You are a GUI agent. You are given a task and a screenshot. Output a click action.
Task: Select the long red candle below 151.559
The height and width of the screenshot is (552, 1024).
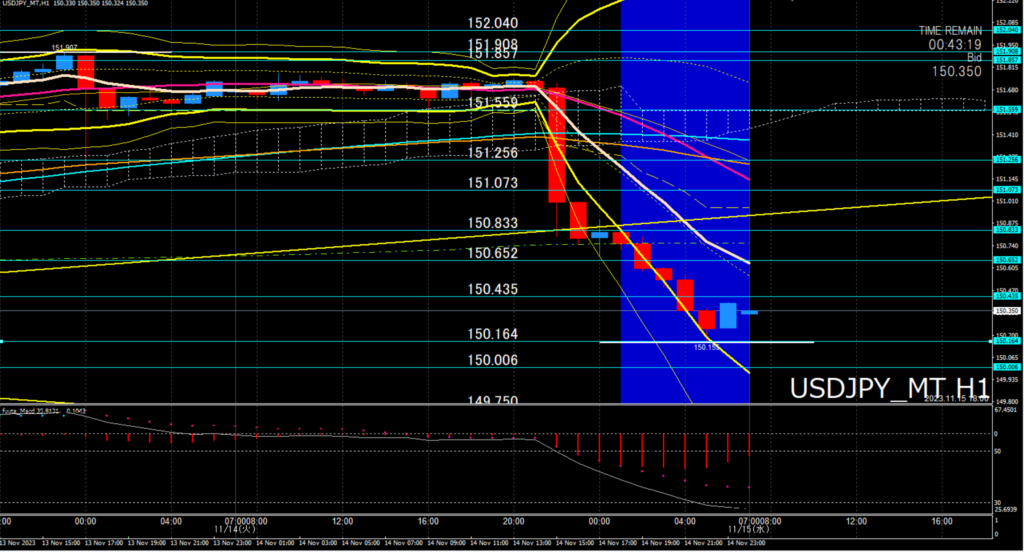556,145
